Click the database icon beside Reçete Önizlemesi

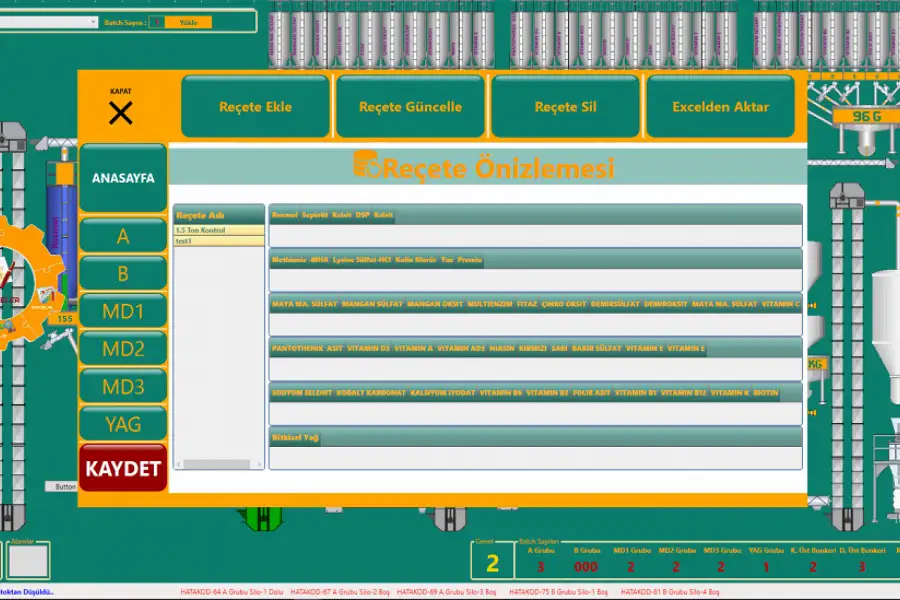coord(368,166)
